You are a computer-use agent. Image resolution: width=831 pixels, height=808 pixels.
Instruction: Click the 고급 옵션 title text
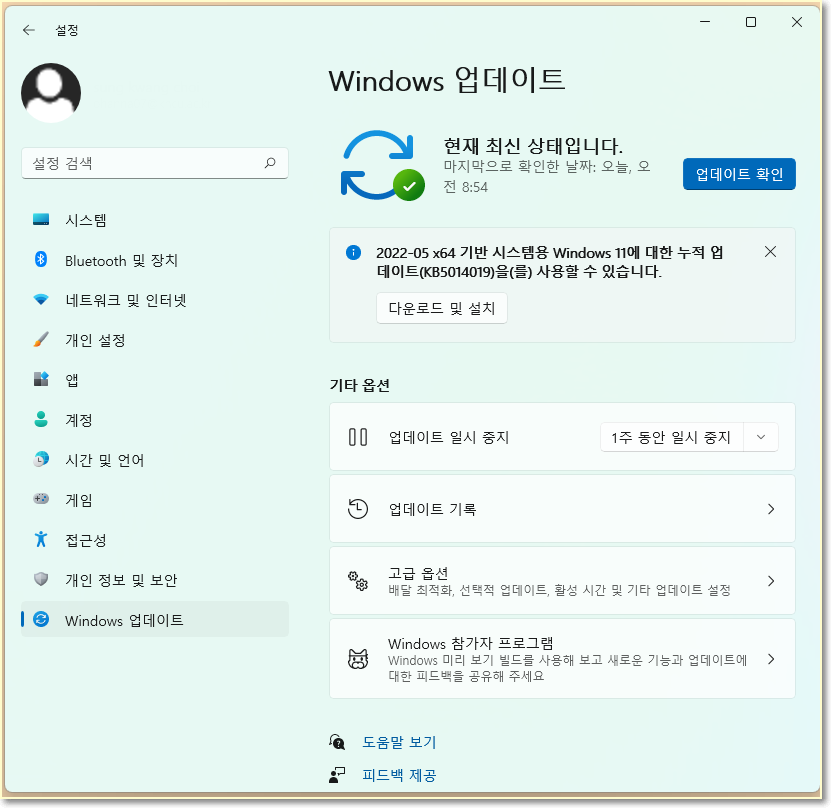coord(418,573)
